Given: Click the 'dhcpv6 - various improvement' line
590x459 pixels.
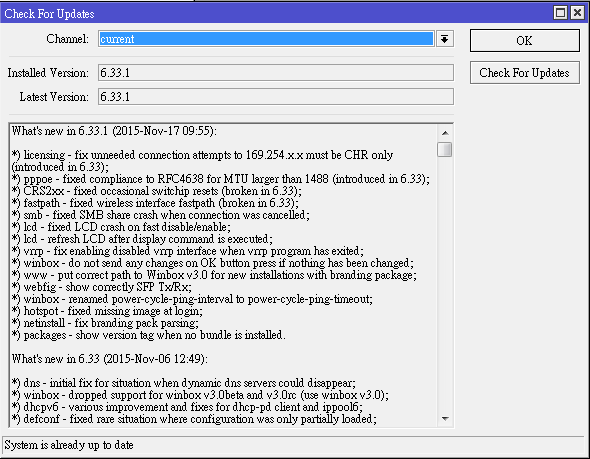Looking at the screenshot, I should (x=187, y=407).
